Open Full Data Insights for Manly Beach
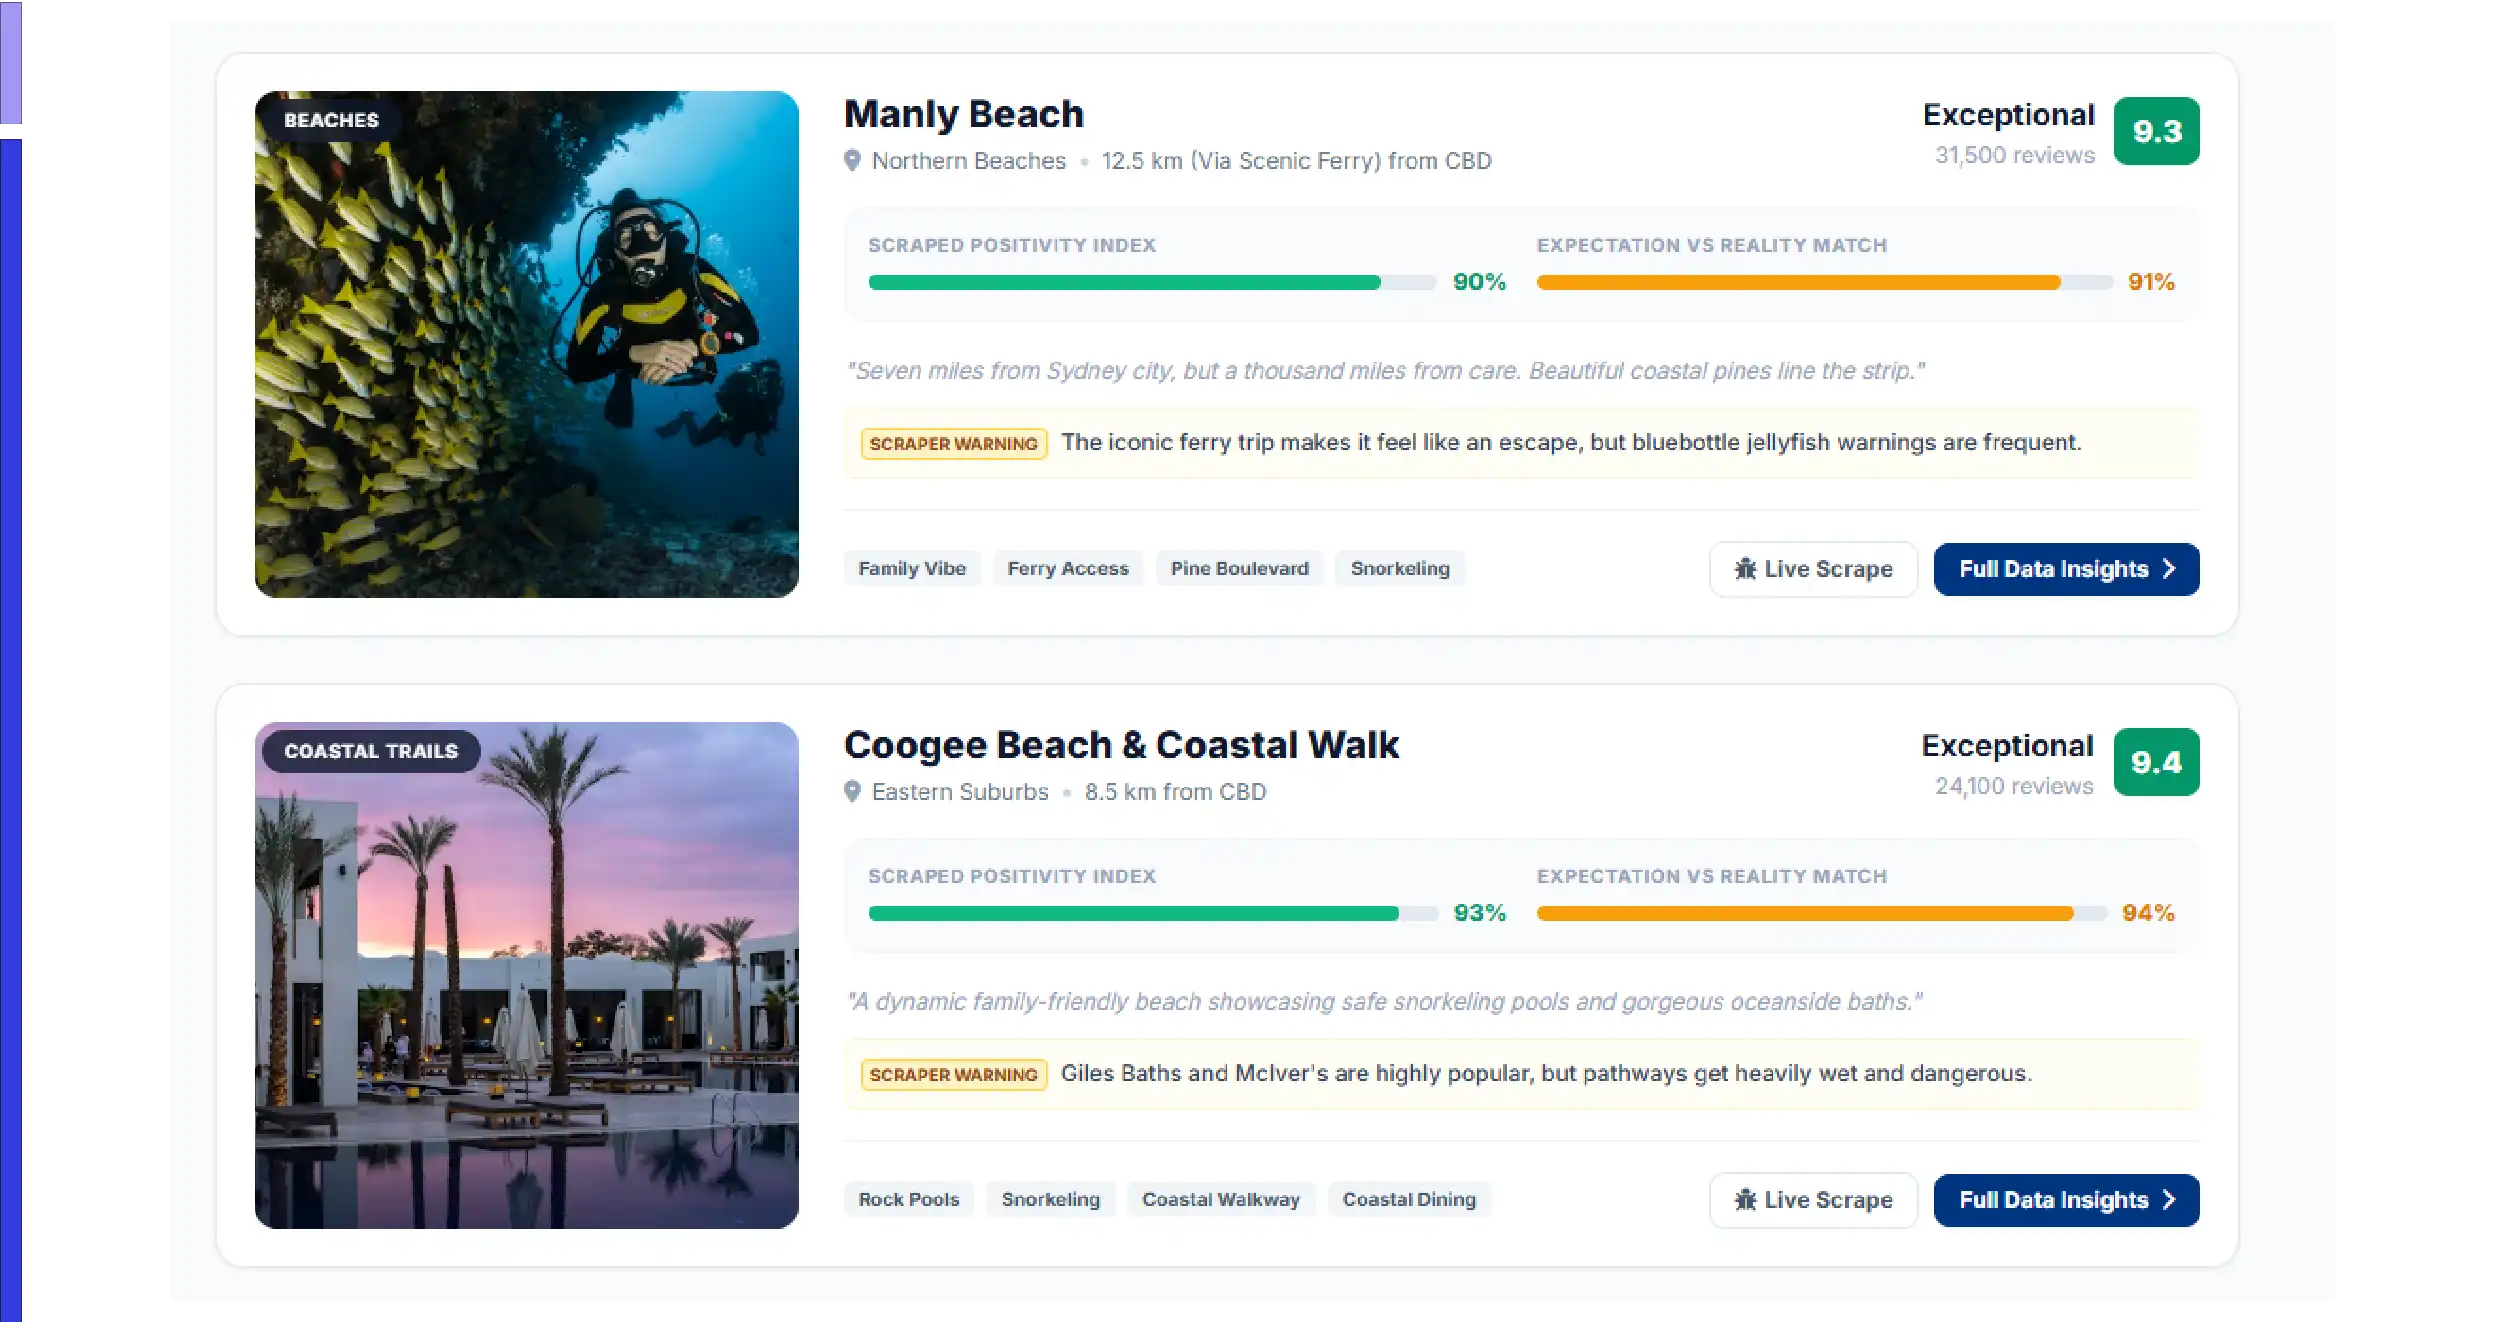 [x=2066, y=569]
